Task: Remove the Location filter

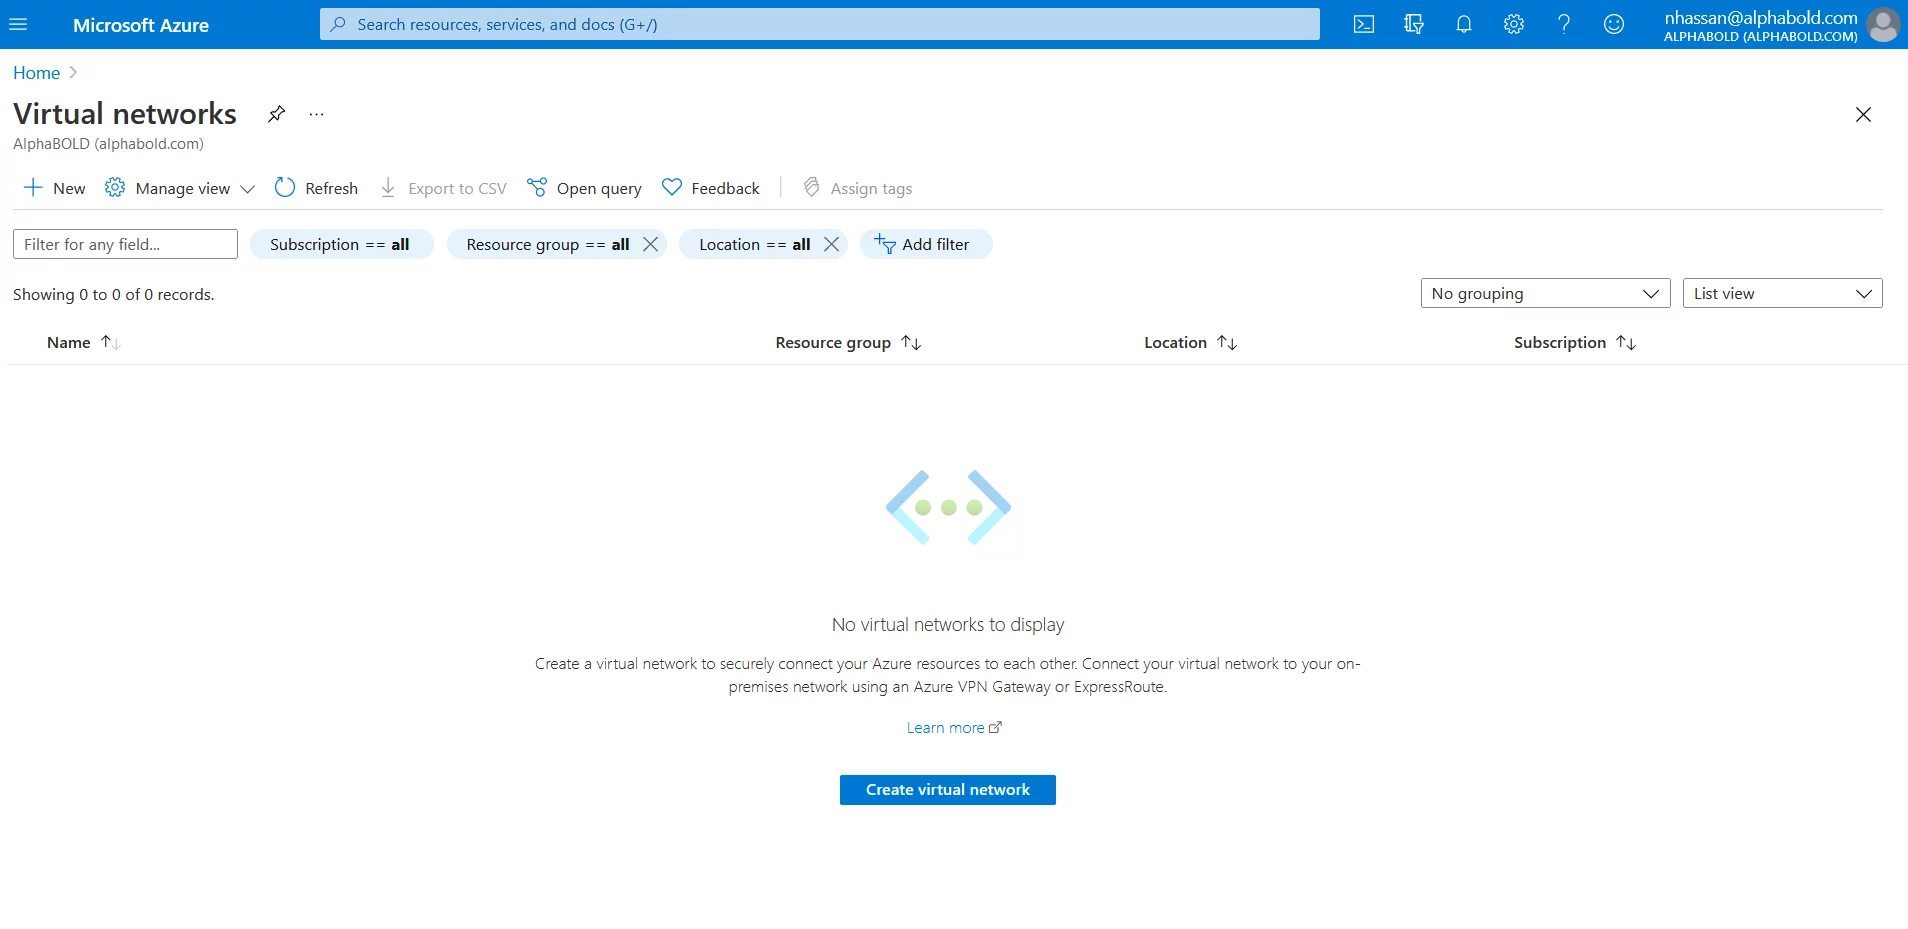Action: pyautogui.click(x=832, y=244)
